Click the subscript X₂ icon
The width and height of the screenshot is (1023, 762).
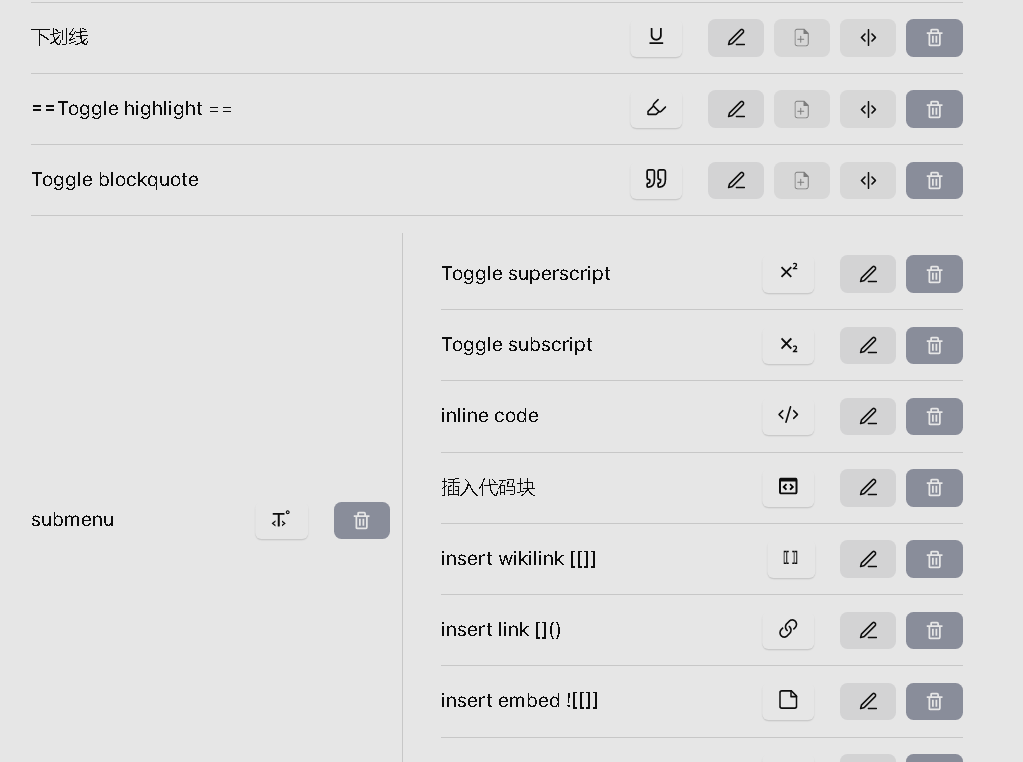pos(788,345)
